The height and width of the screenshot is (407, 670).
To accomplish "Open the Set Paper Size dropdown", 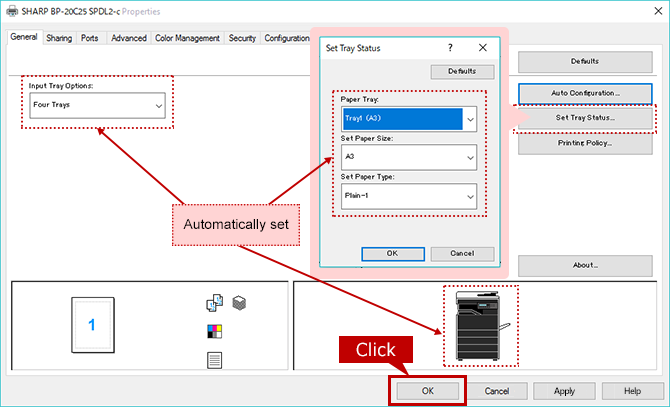I will click(409, 157).
